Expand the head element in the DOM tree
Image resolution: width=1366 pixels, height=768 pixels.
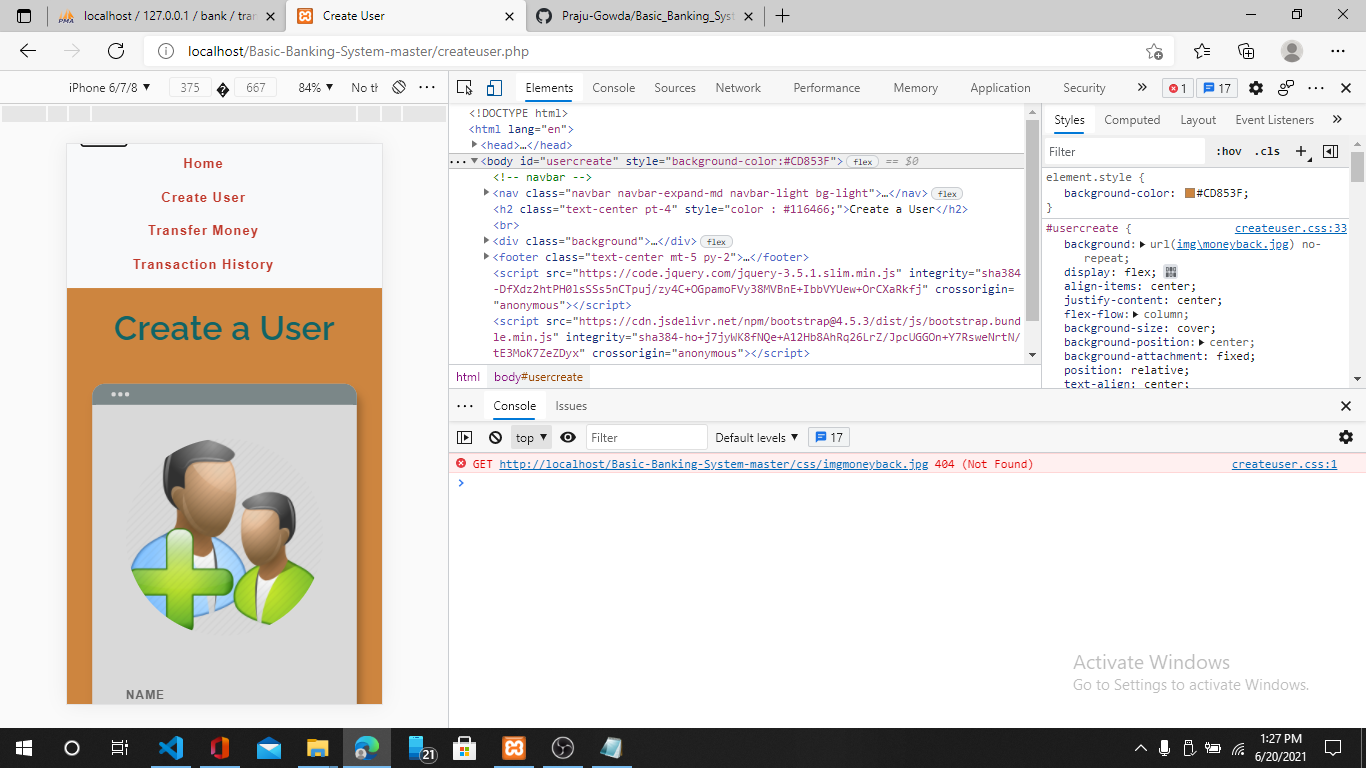pyautogui.click(x=475, y=145)
